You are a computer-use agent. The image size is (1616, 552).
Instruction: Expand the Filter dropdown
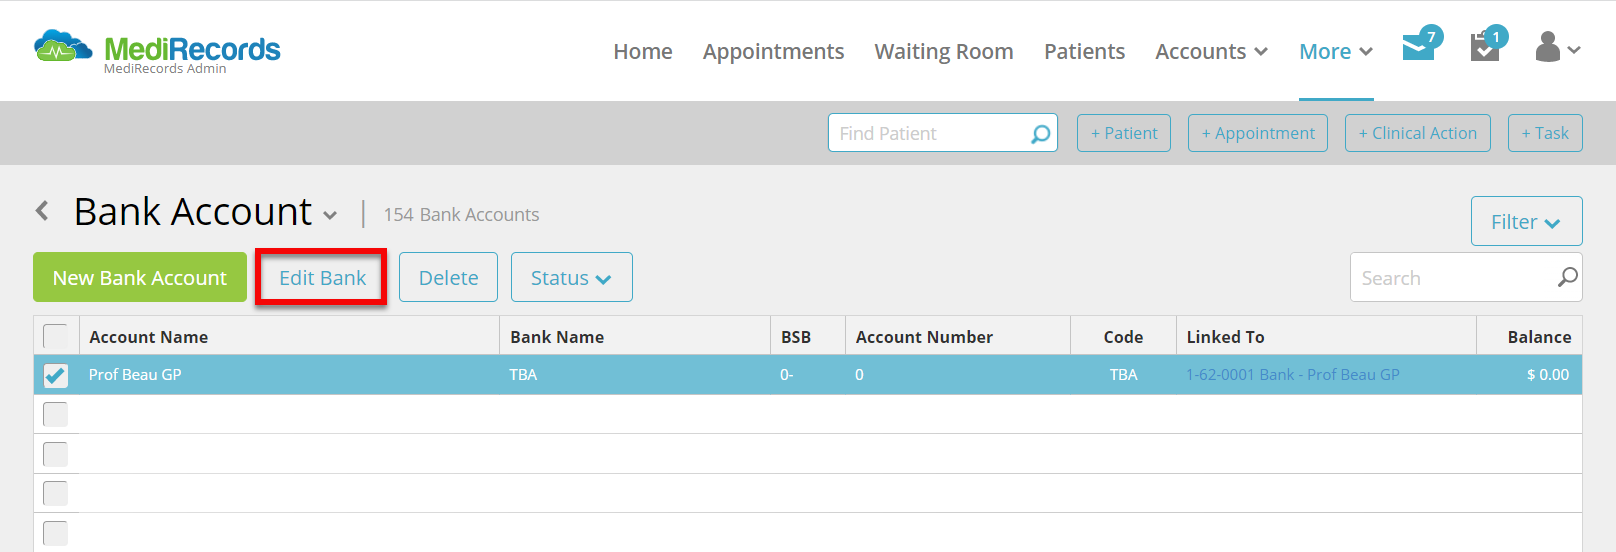[1526, 221]
